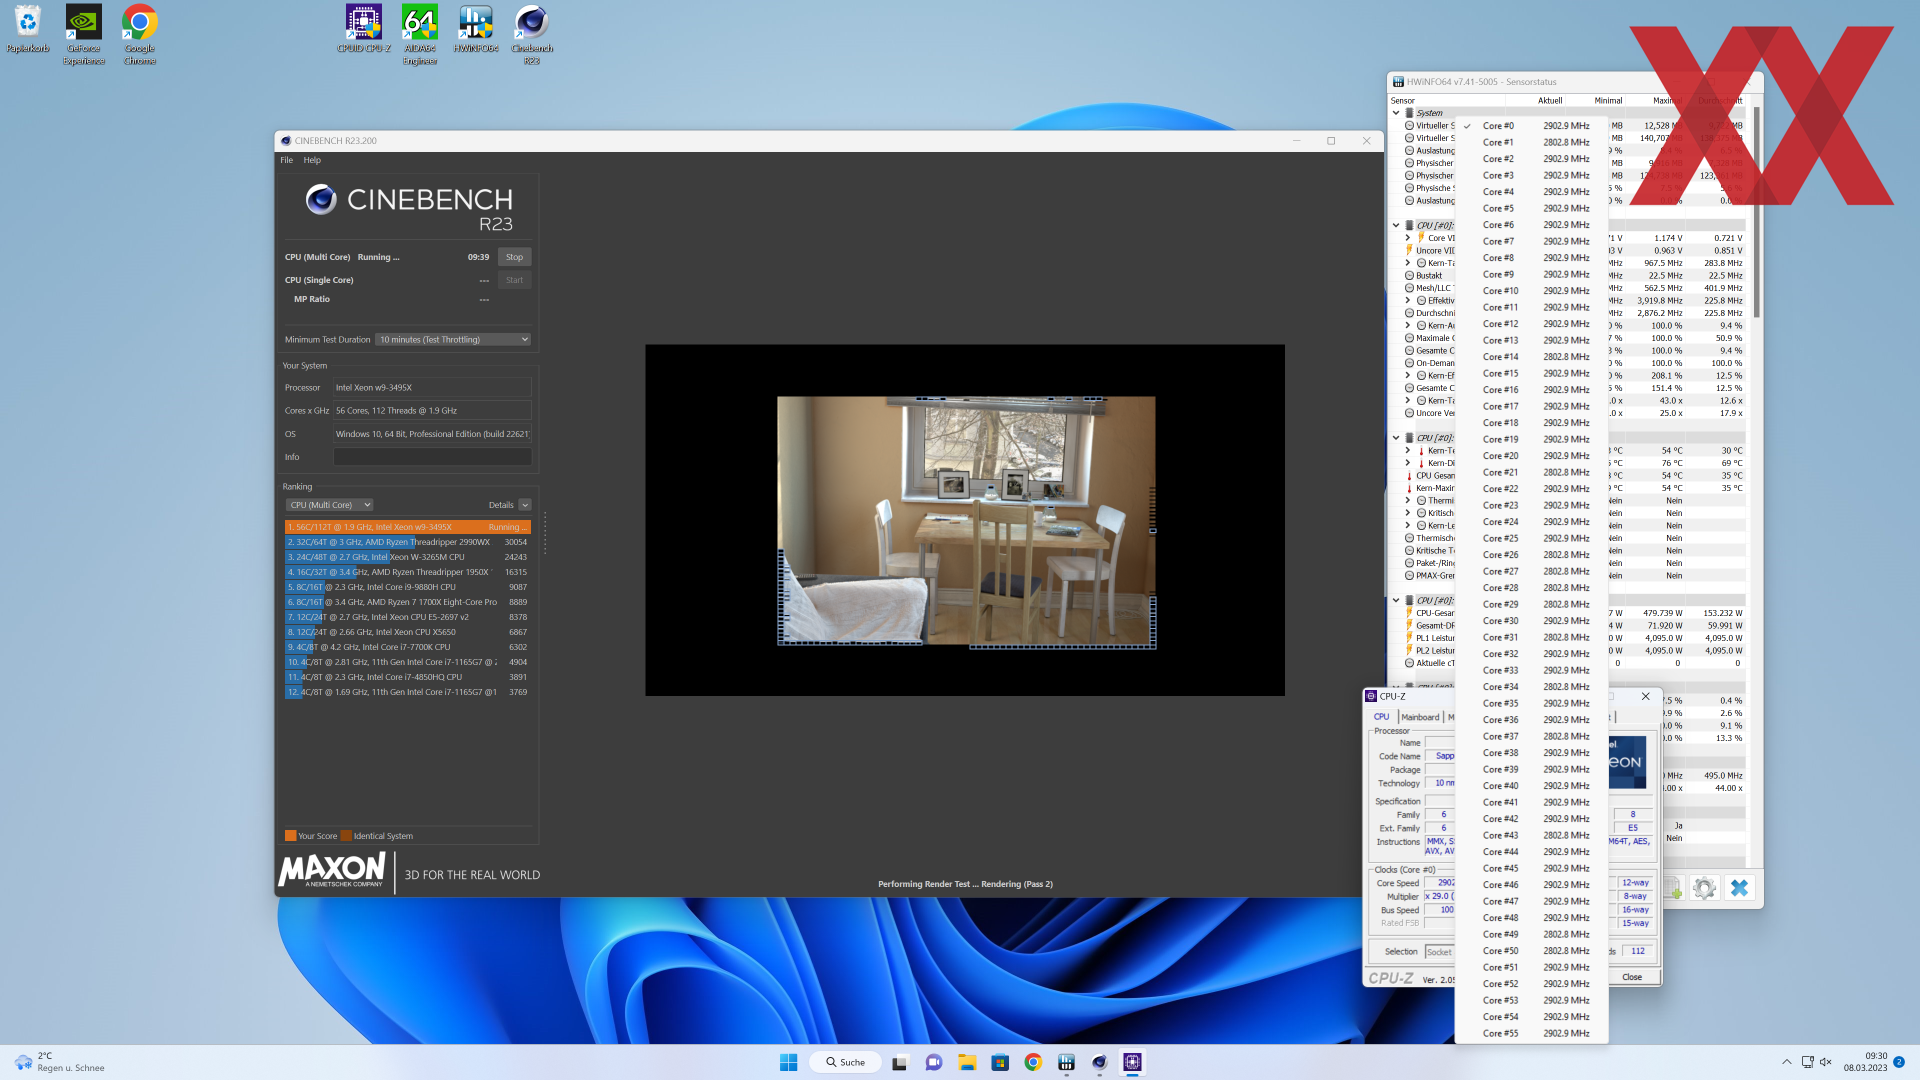Click the orange Your Score legend swatch
This screenshot has width=1920, height=1080.
(x=291, y=836)
